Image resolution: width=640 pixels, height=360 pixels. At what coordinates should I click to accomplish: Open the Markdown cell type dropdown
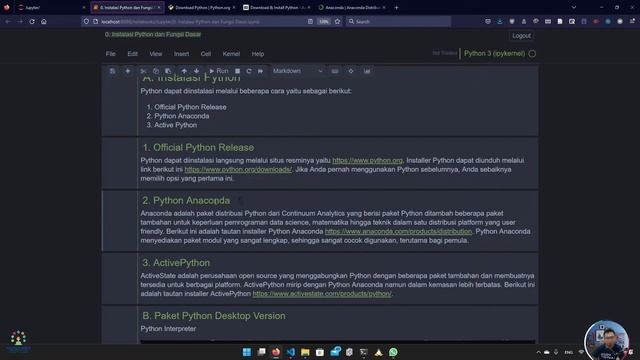pyautogui.click(x=298, y=71)
